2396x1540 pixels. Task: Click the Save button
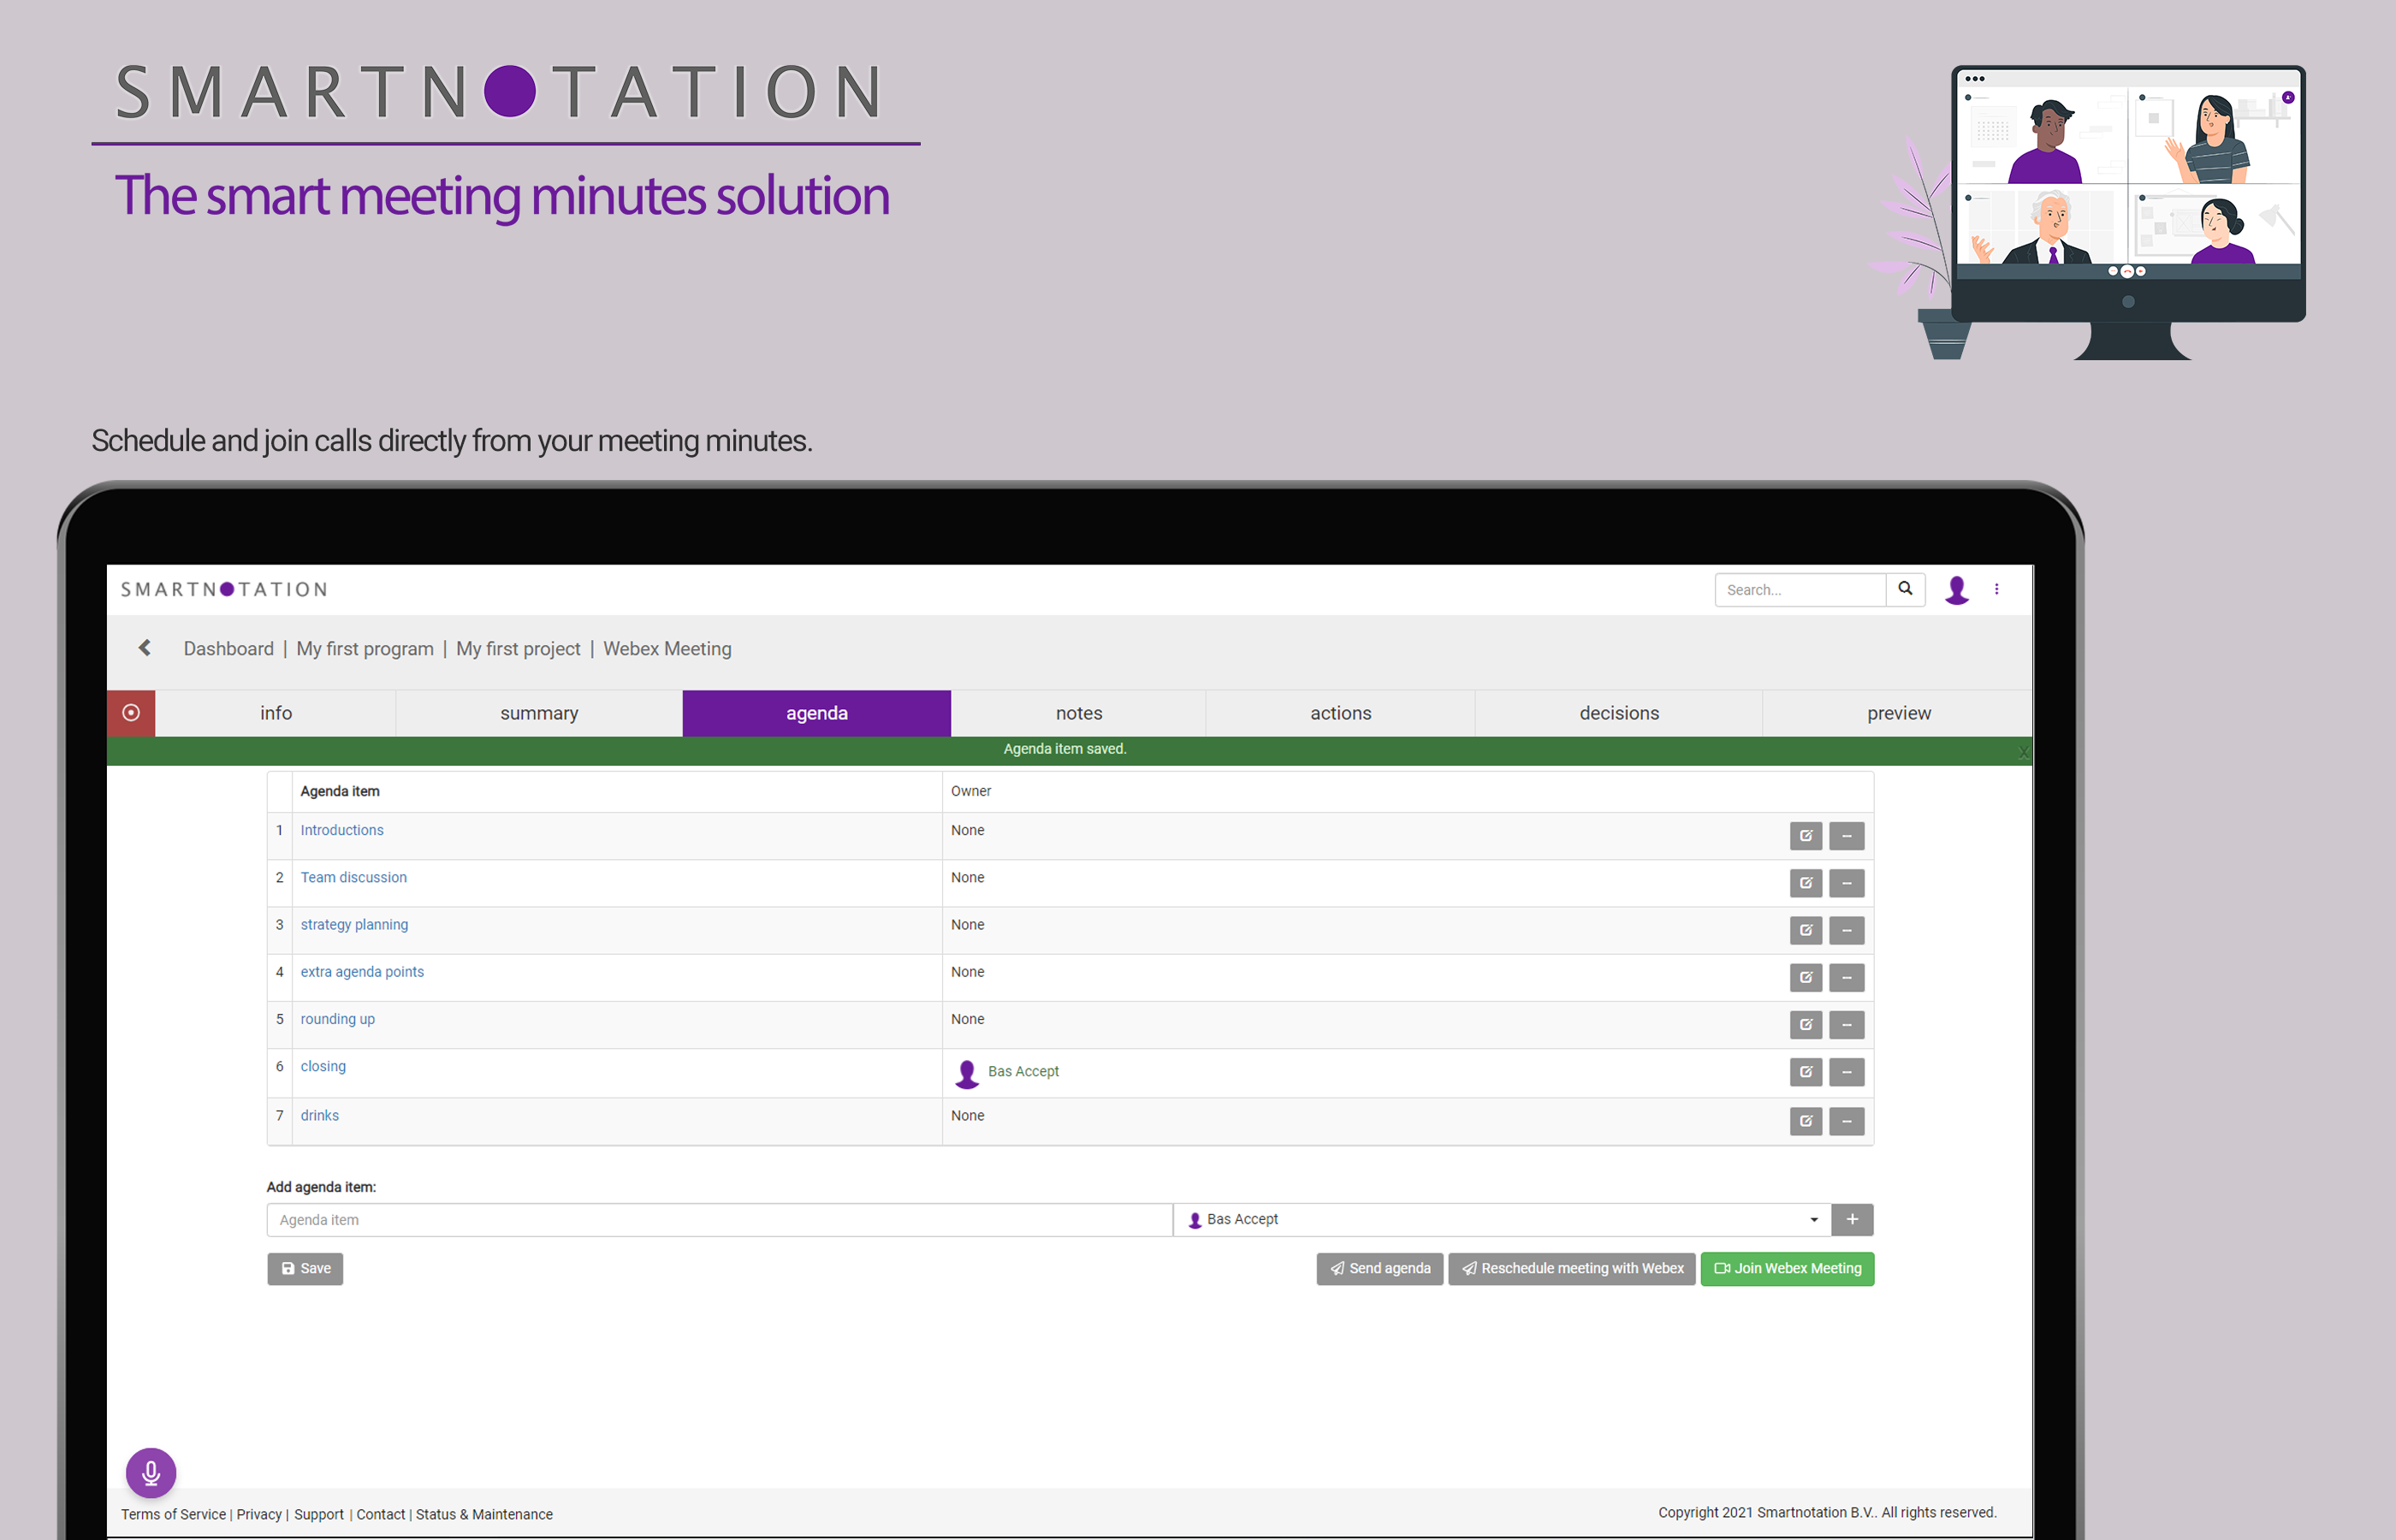[305, 1268]
